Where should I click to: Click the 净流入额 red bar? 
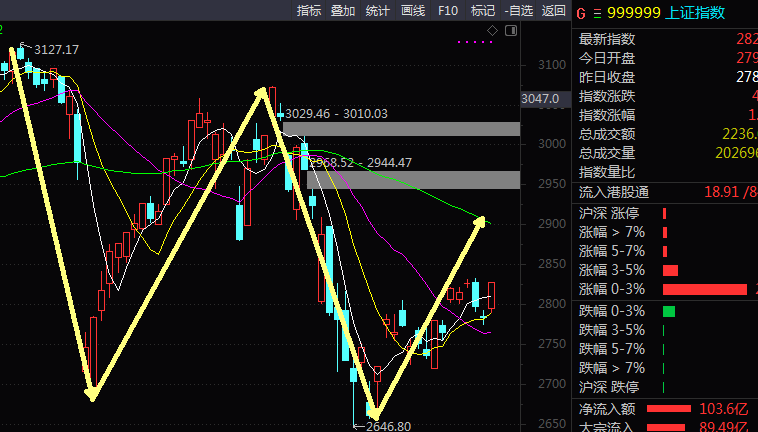(x=669, y=409)
